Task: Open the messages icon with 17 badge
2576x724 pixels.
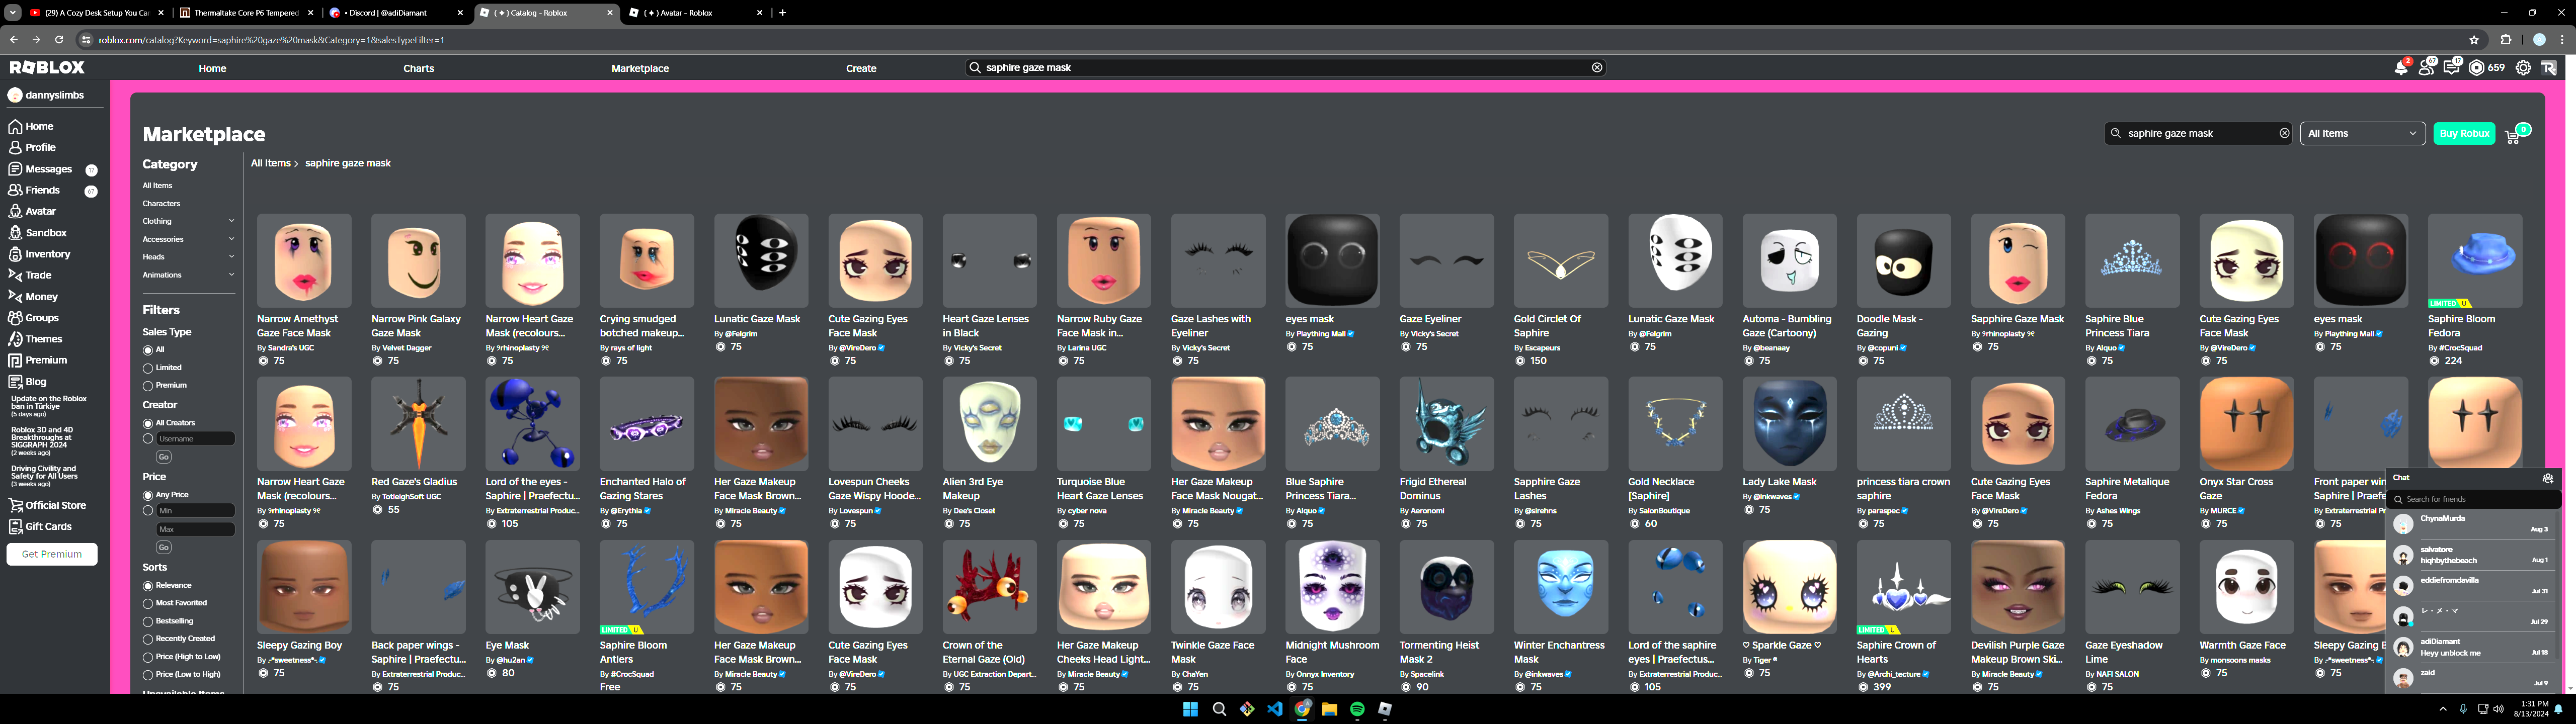Action: 2451,68
